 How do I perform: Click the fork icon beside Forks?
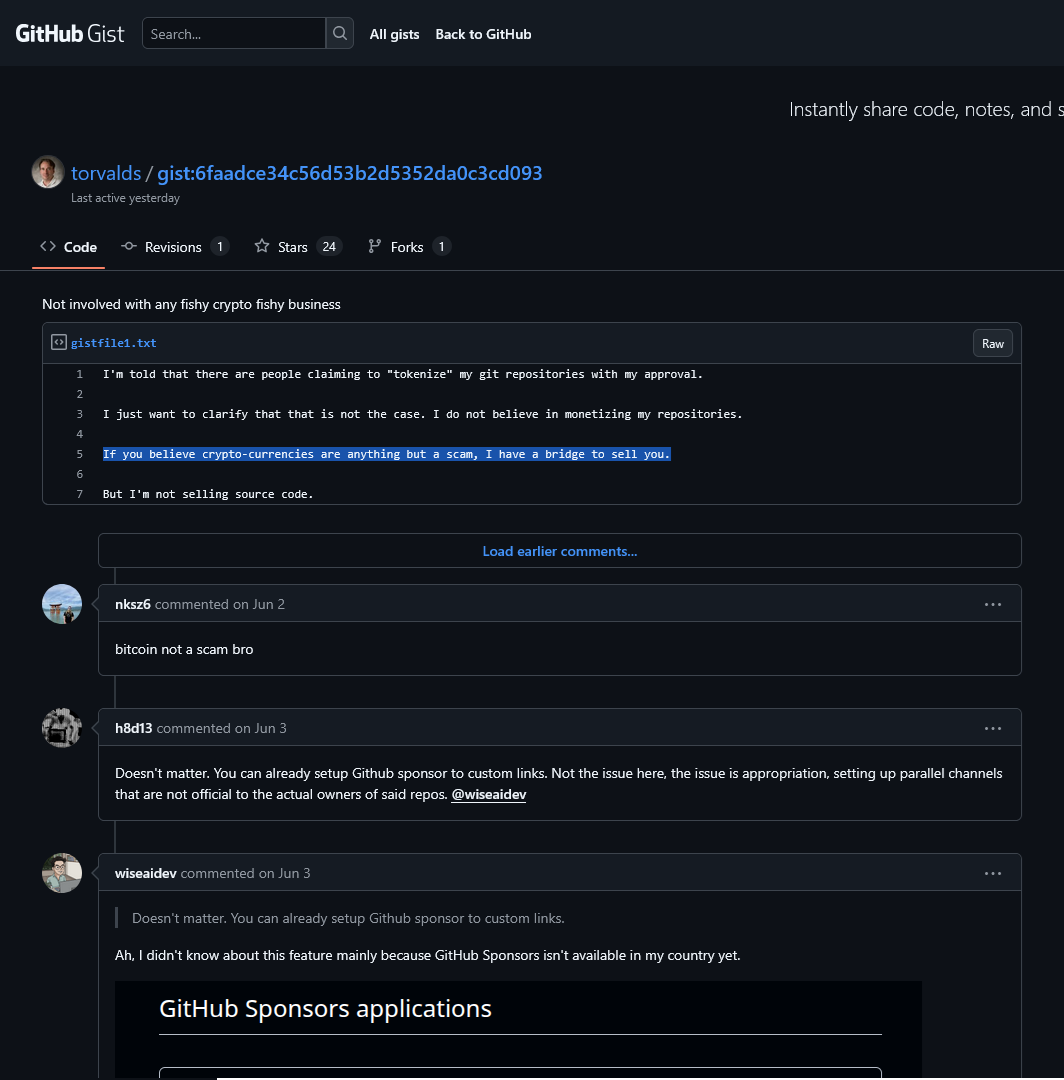tap(375, 246)
